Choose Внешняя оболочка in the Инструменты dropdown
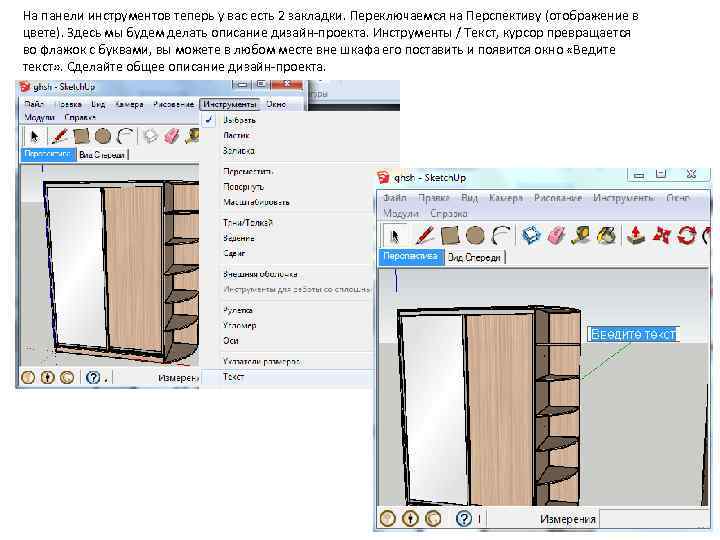The width and height of the screenshot is (720, 540). tap(287, 274)
